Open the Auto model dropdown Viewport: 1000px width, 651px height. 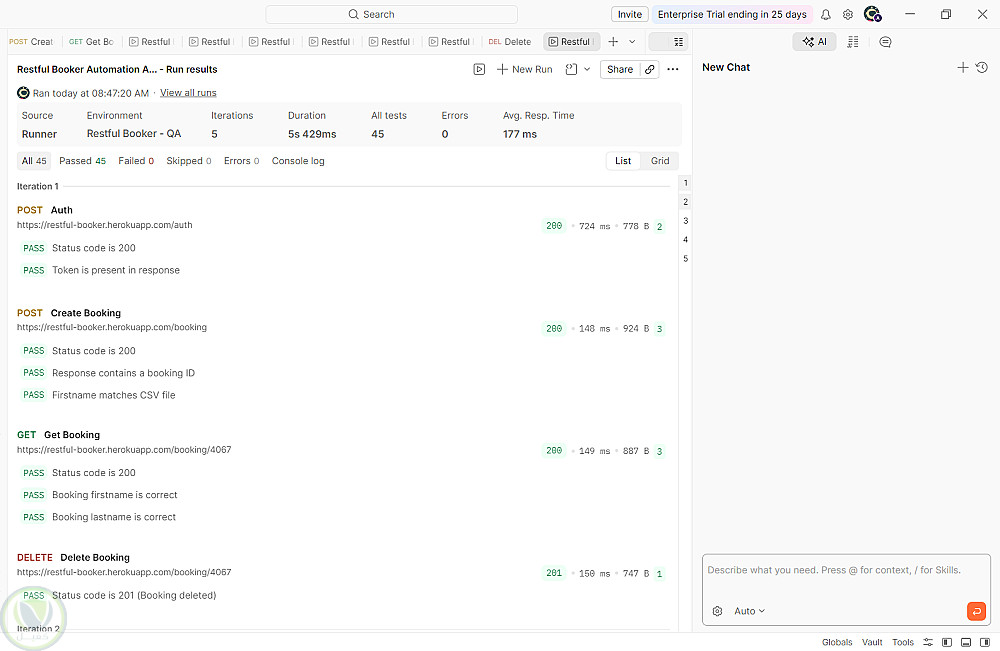pos(749,611)
